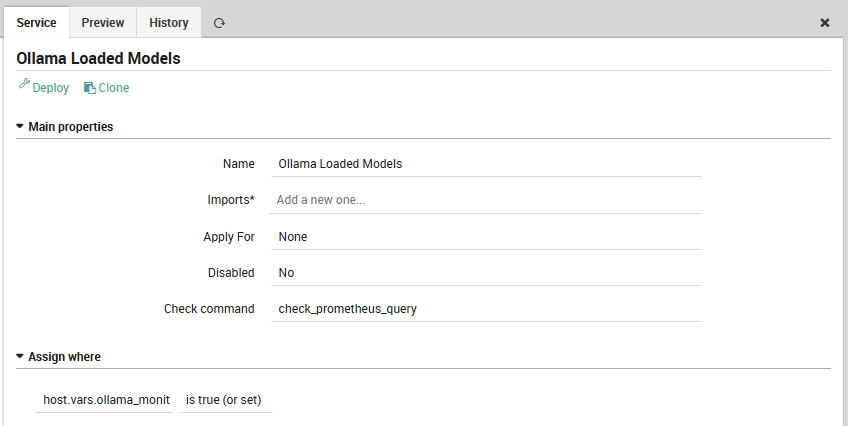This screenshot has width=848, height=426.
Task: Open the Preview tab
Action: pos(103,23)
